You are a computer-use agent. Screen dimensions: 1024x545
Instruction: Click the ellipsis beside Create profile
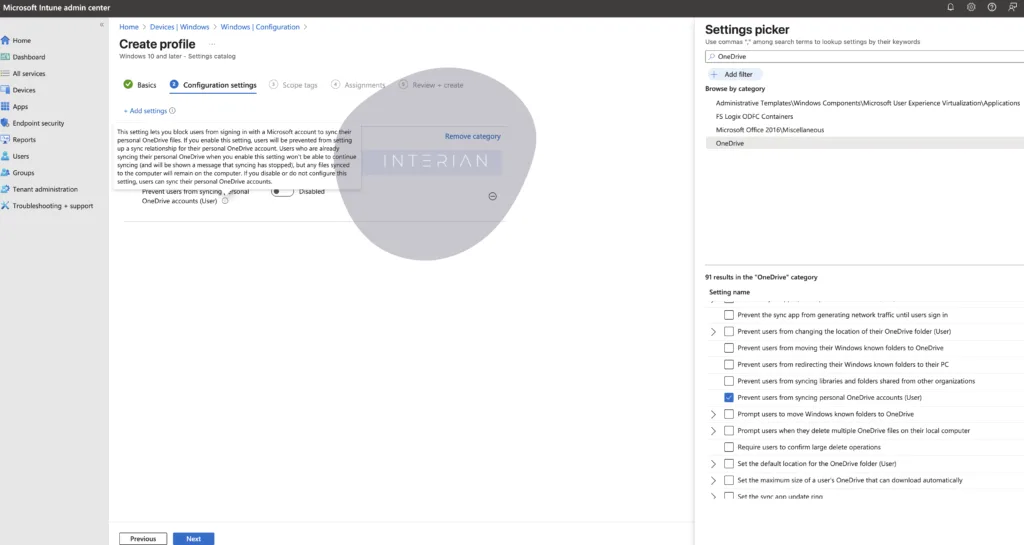tap(212, 44)
